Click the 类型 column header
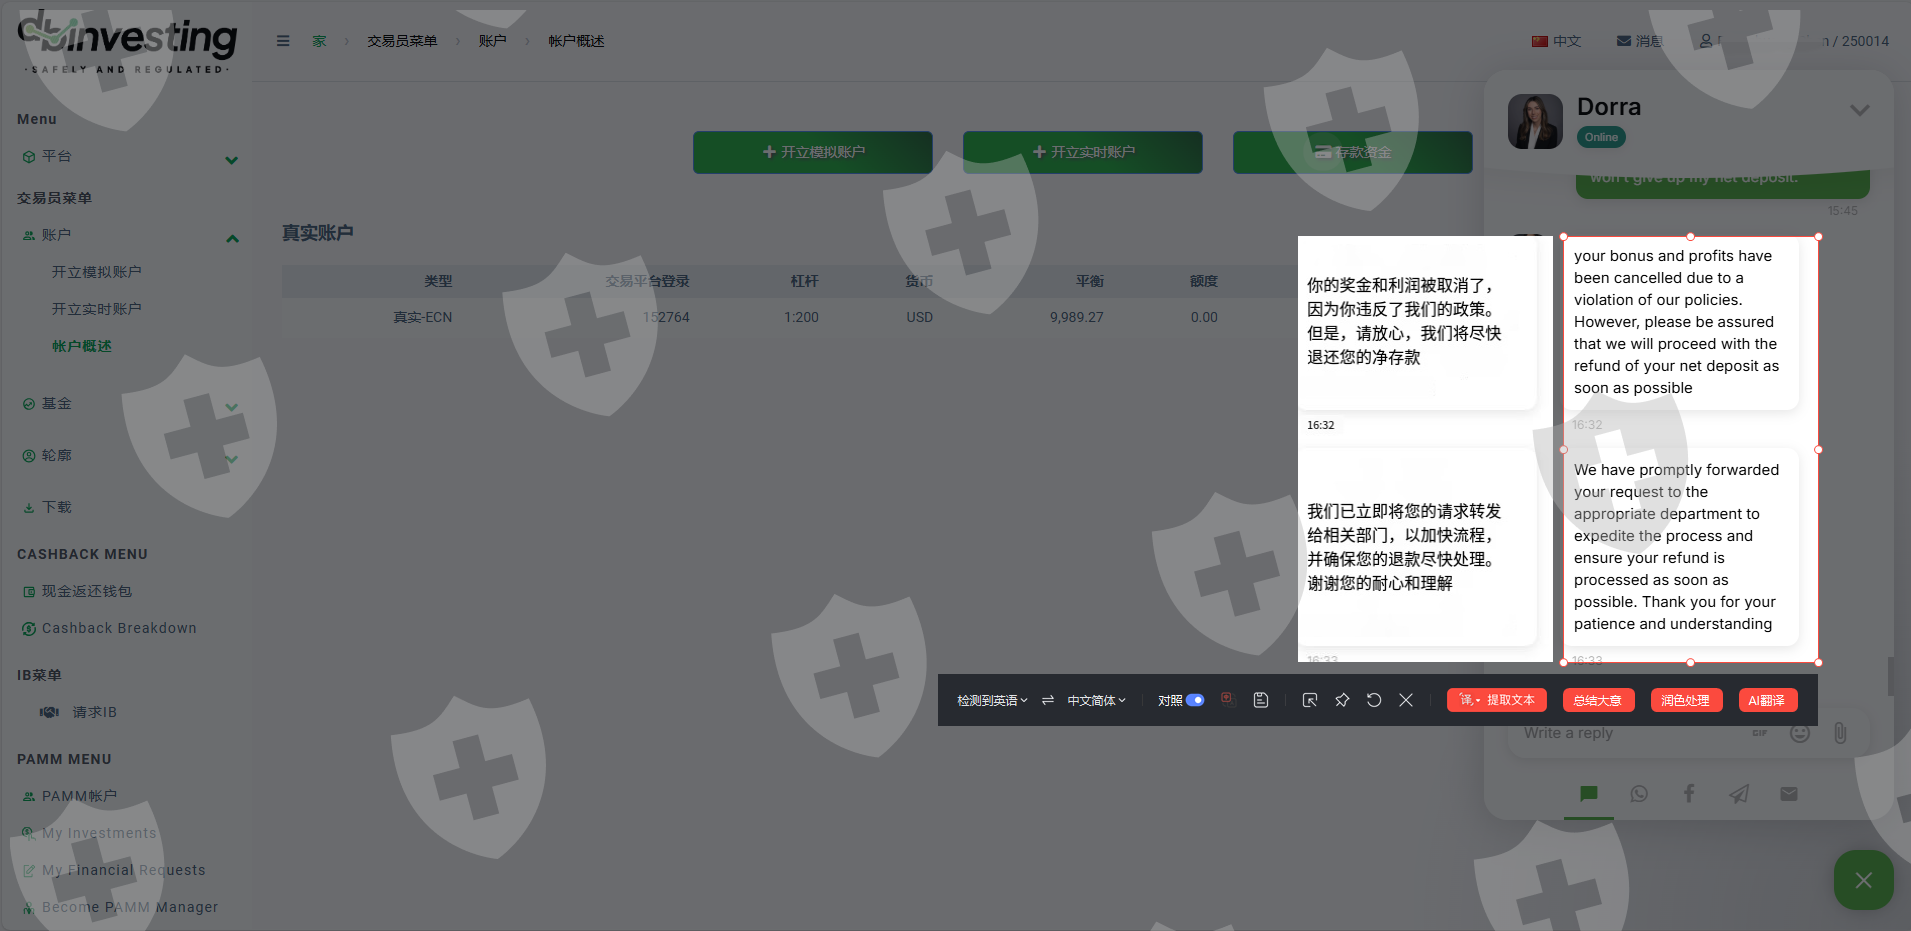This screenshot has width=1911, height=931. [x=438, y=281]
